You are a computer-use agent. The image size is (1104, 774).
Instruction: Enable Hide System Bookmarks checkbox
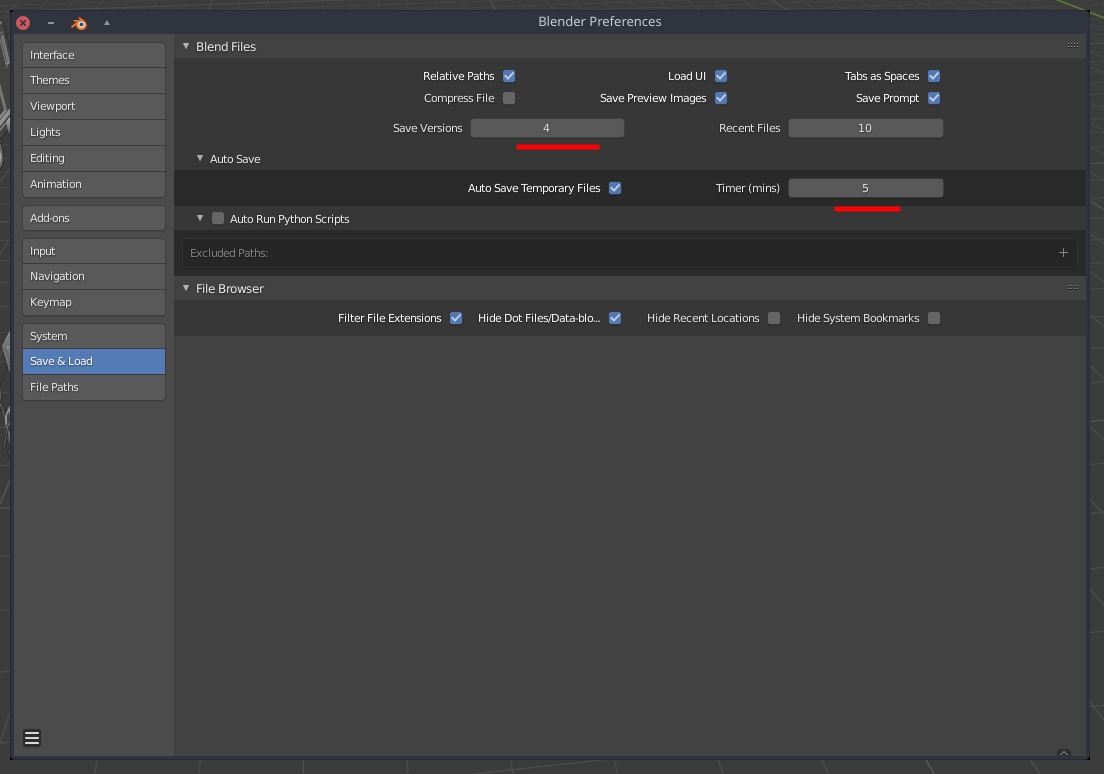934,318
